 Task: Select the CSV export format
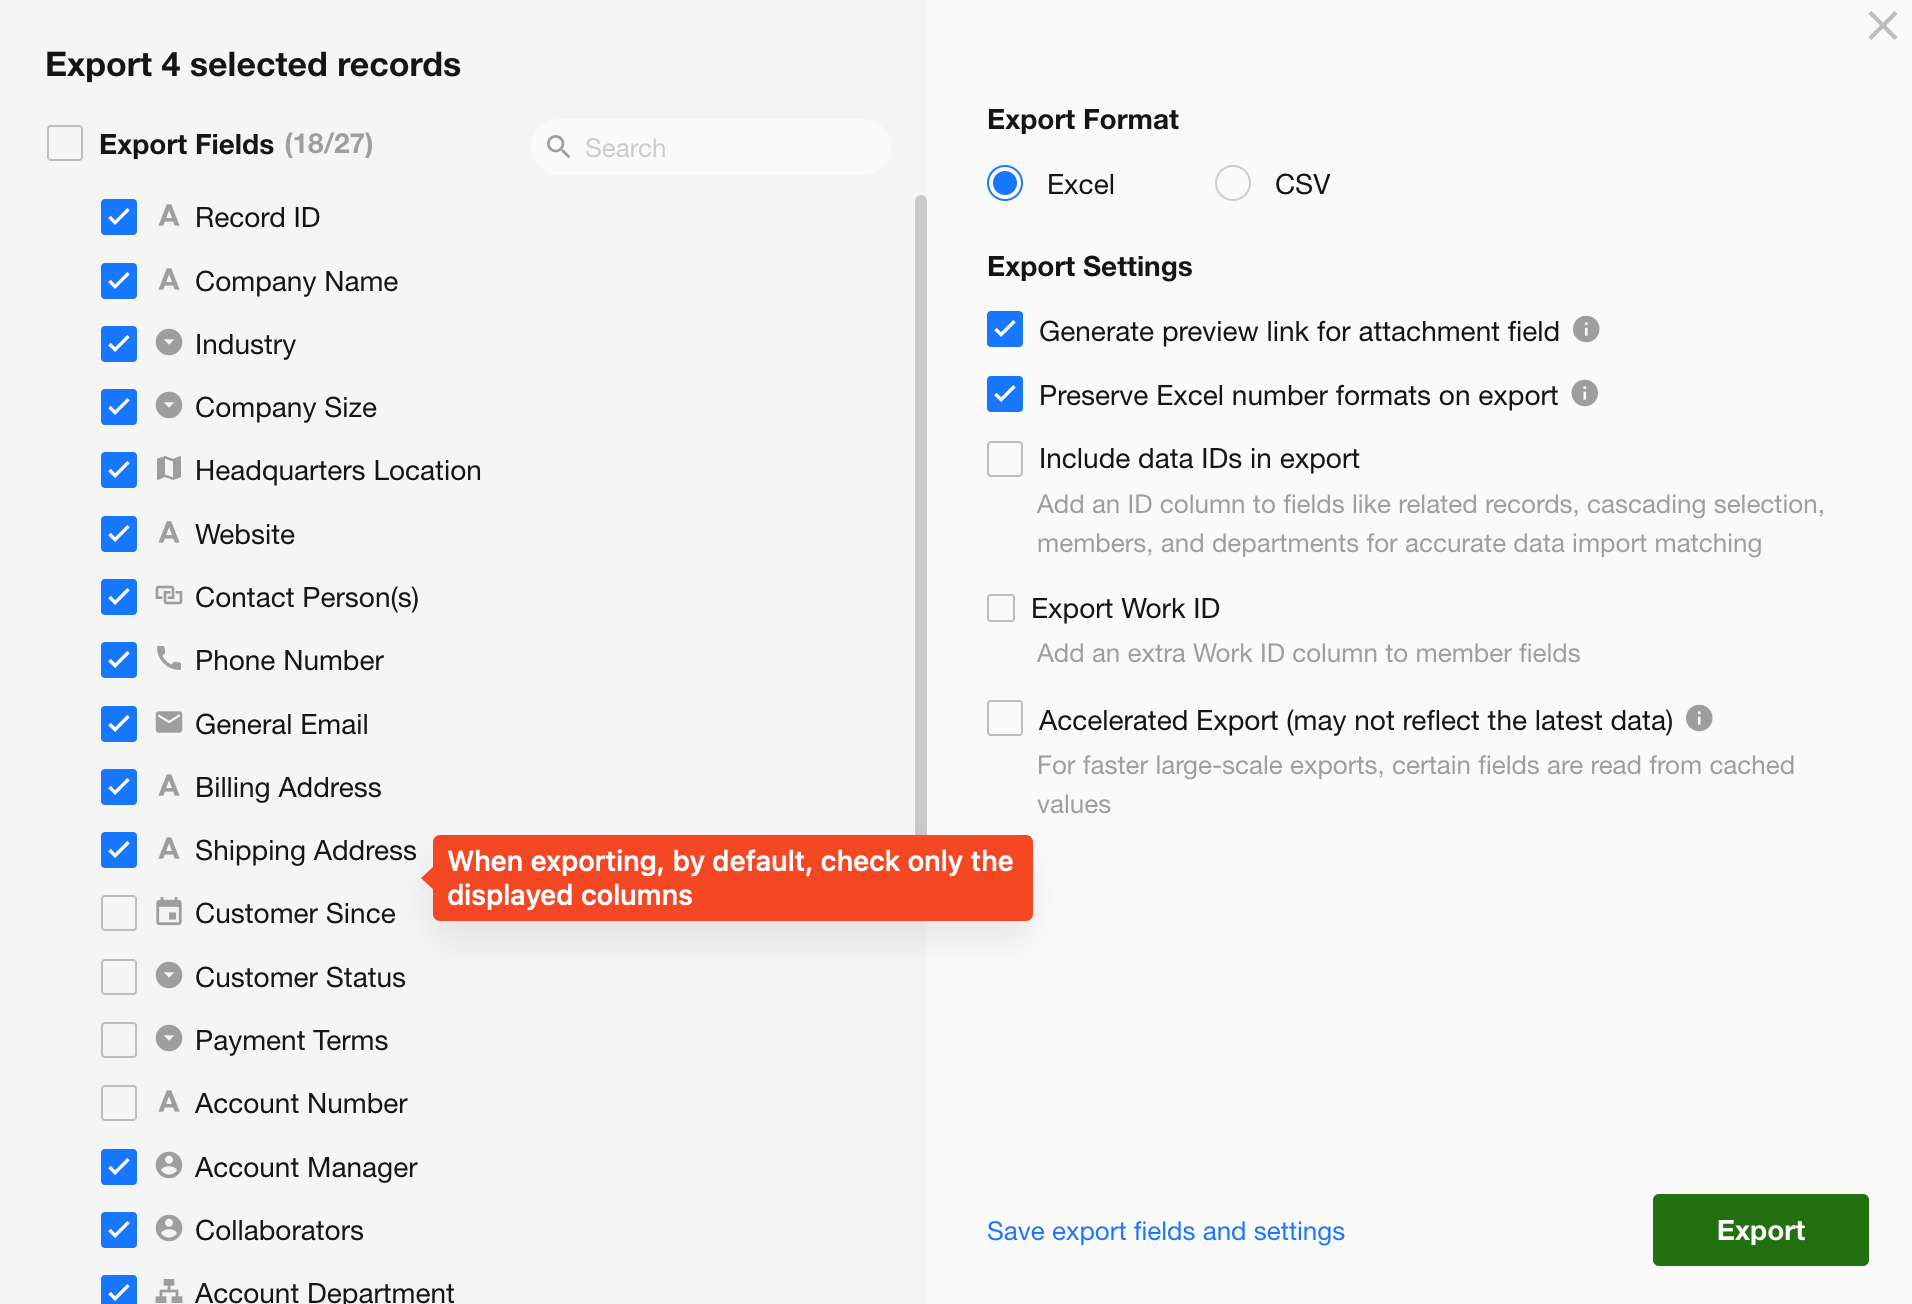[x=1232, y=184]
